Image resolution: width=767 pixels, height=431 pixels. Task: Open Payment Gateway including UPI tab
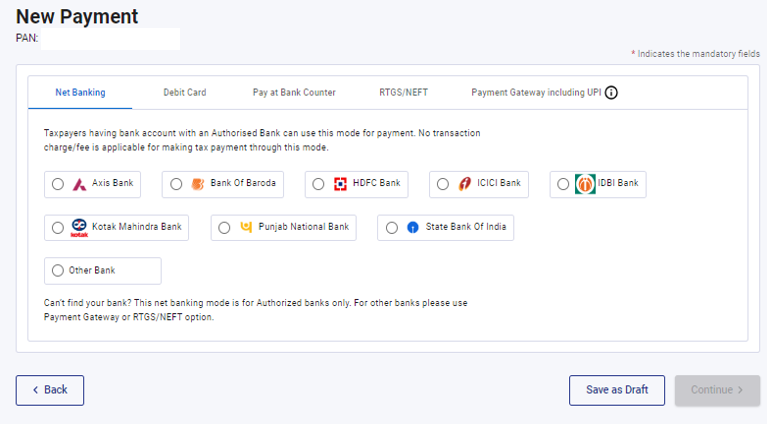(536, 93)
